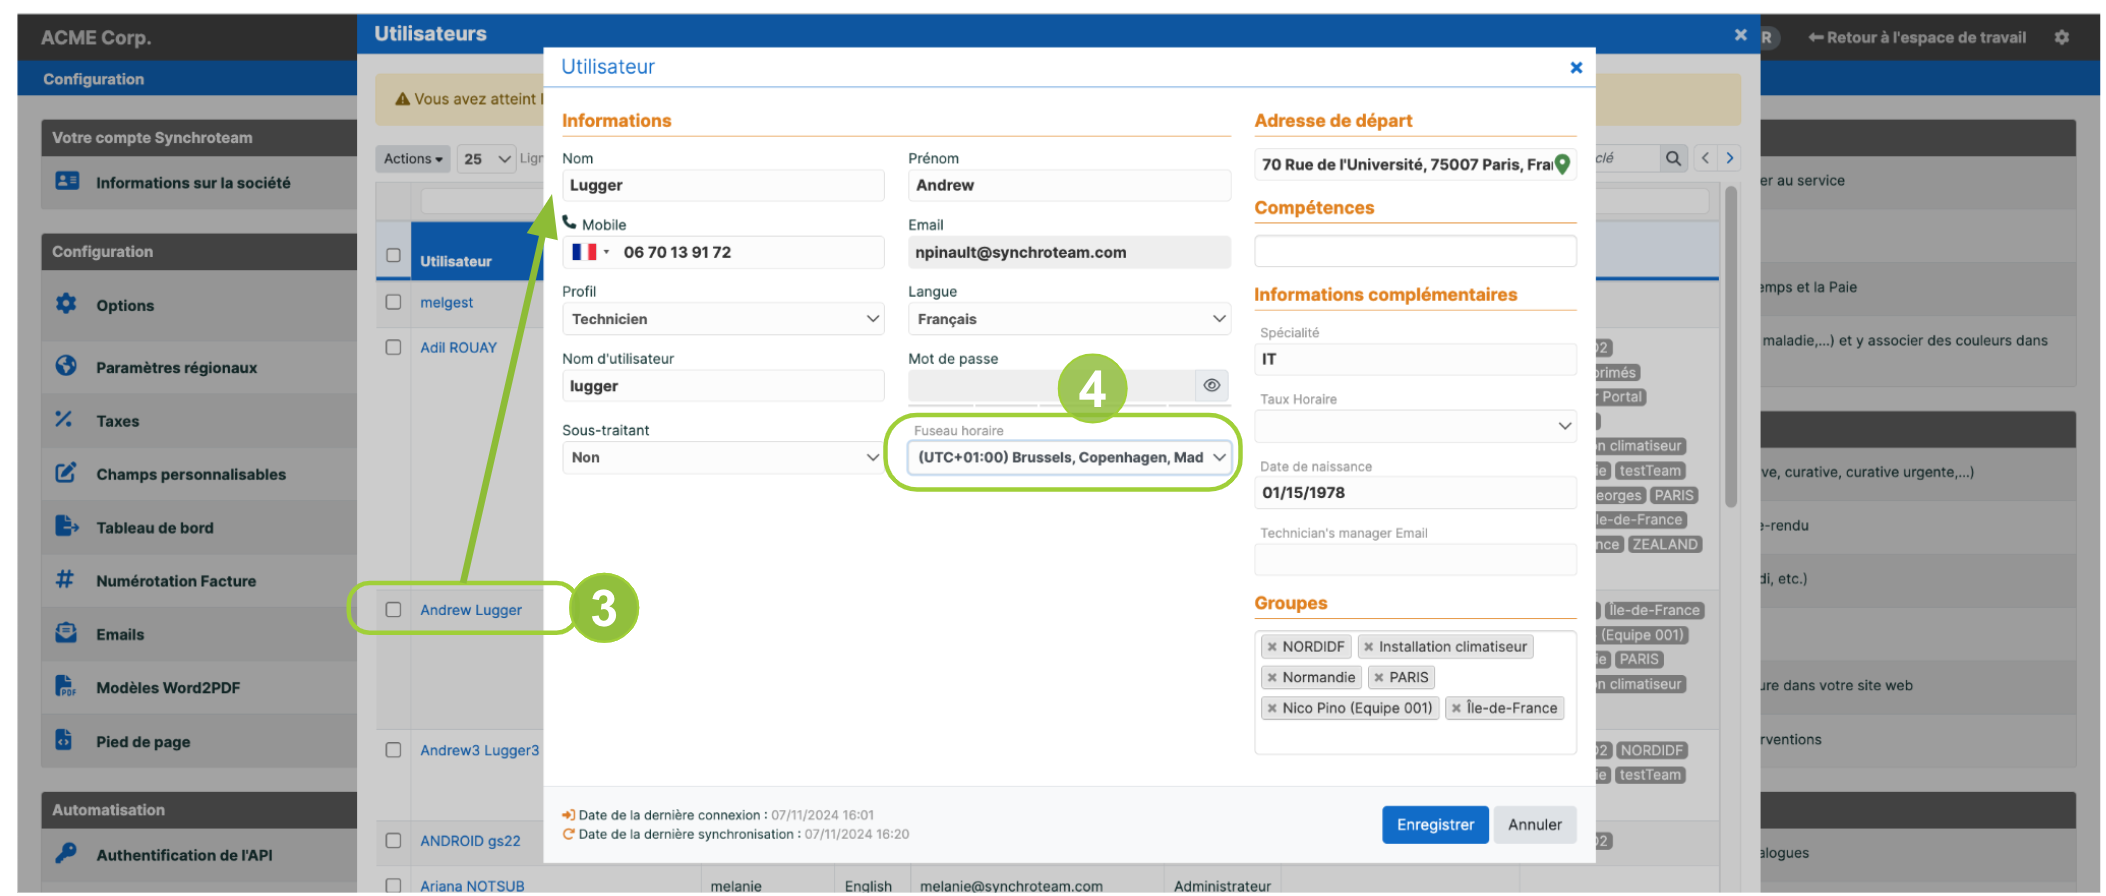
Task: Click the Numérotation Facture hash icon
Action: coord(65,579)
